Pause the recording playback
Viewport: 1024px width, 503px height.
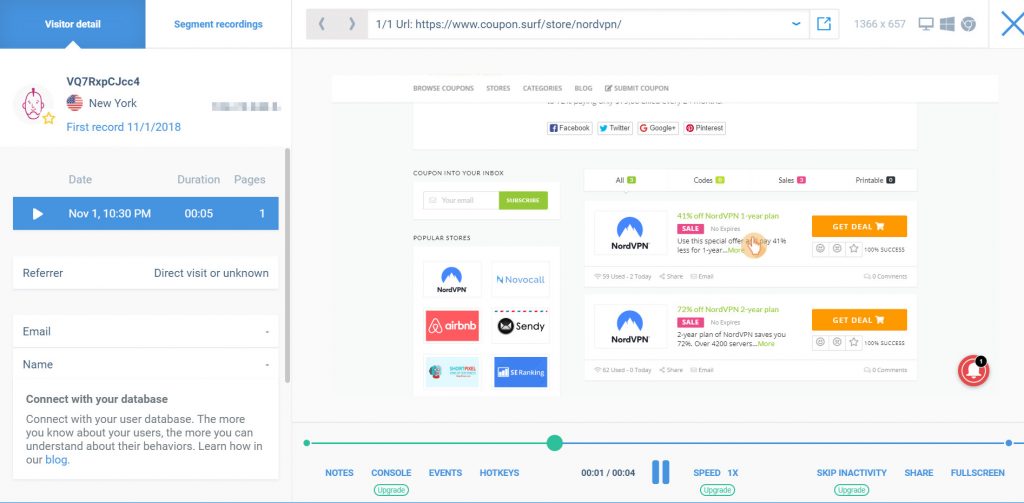point(661,472)
